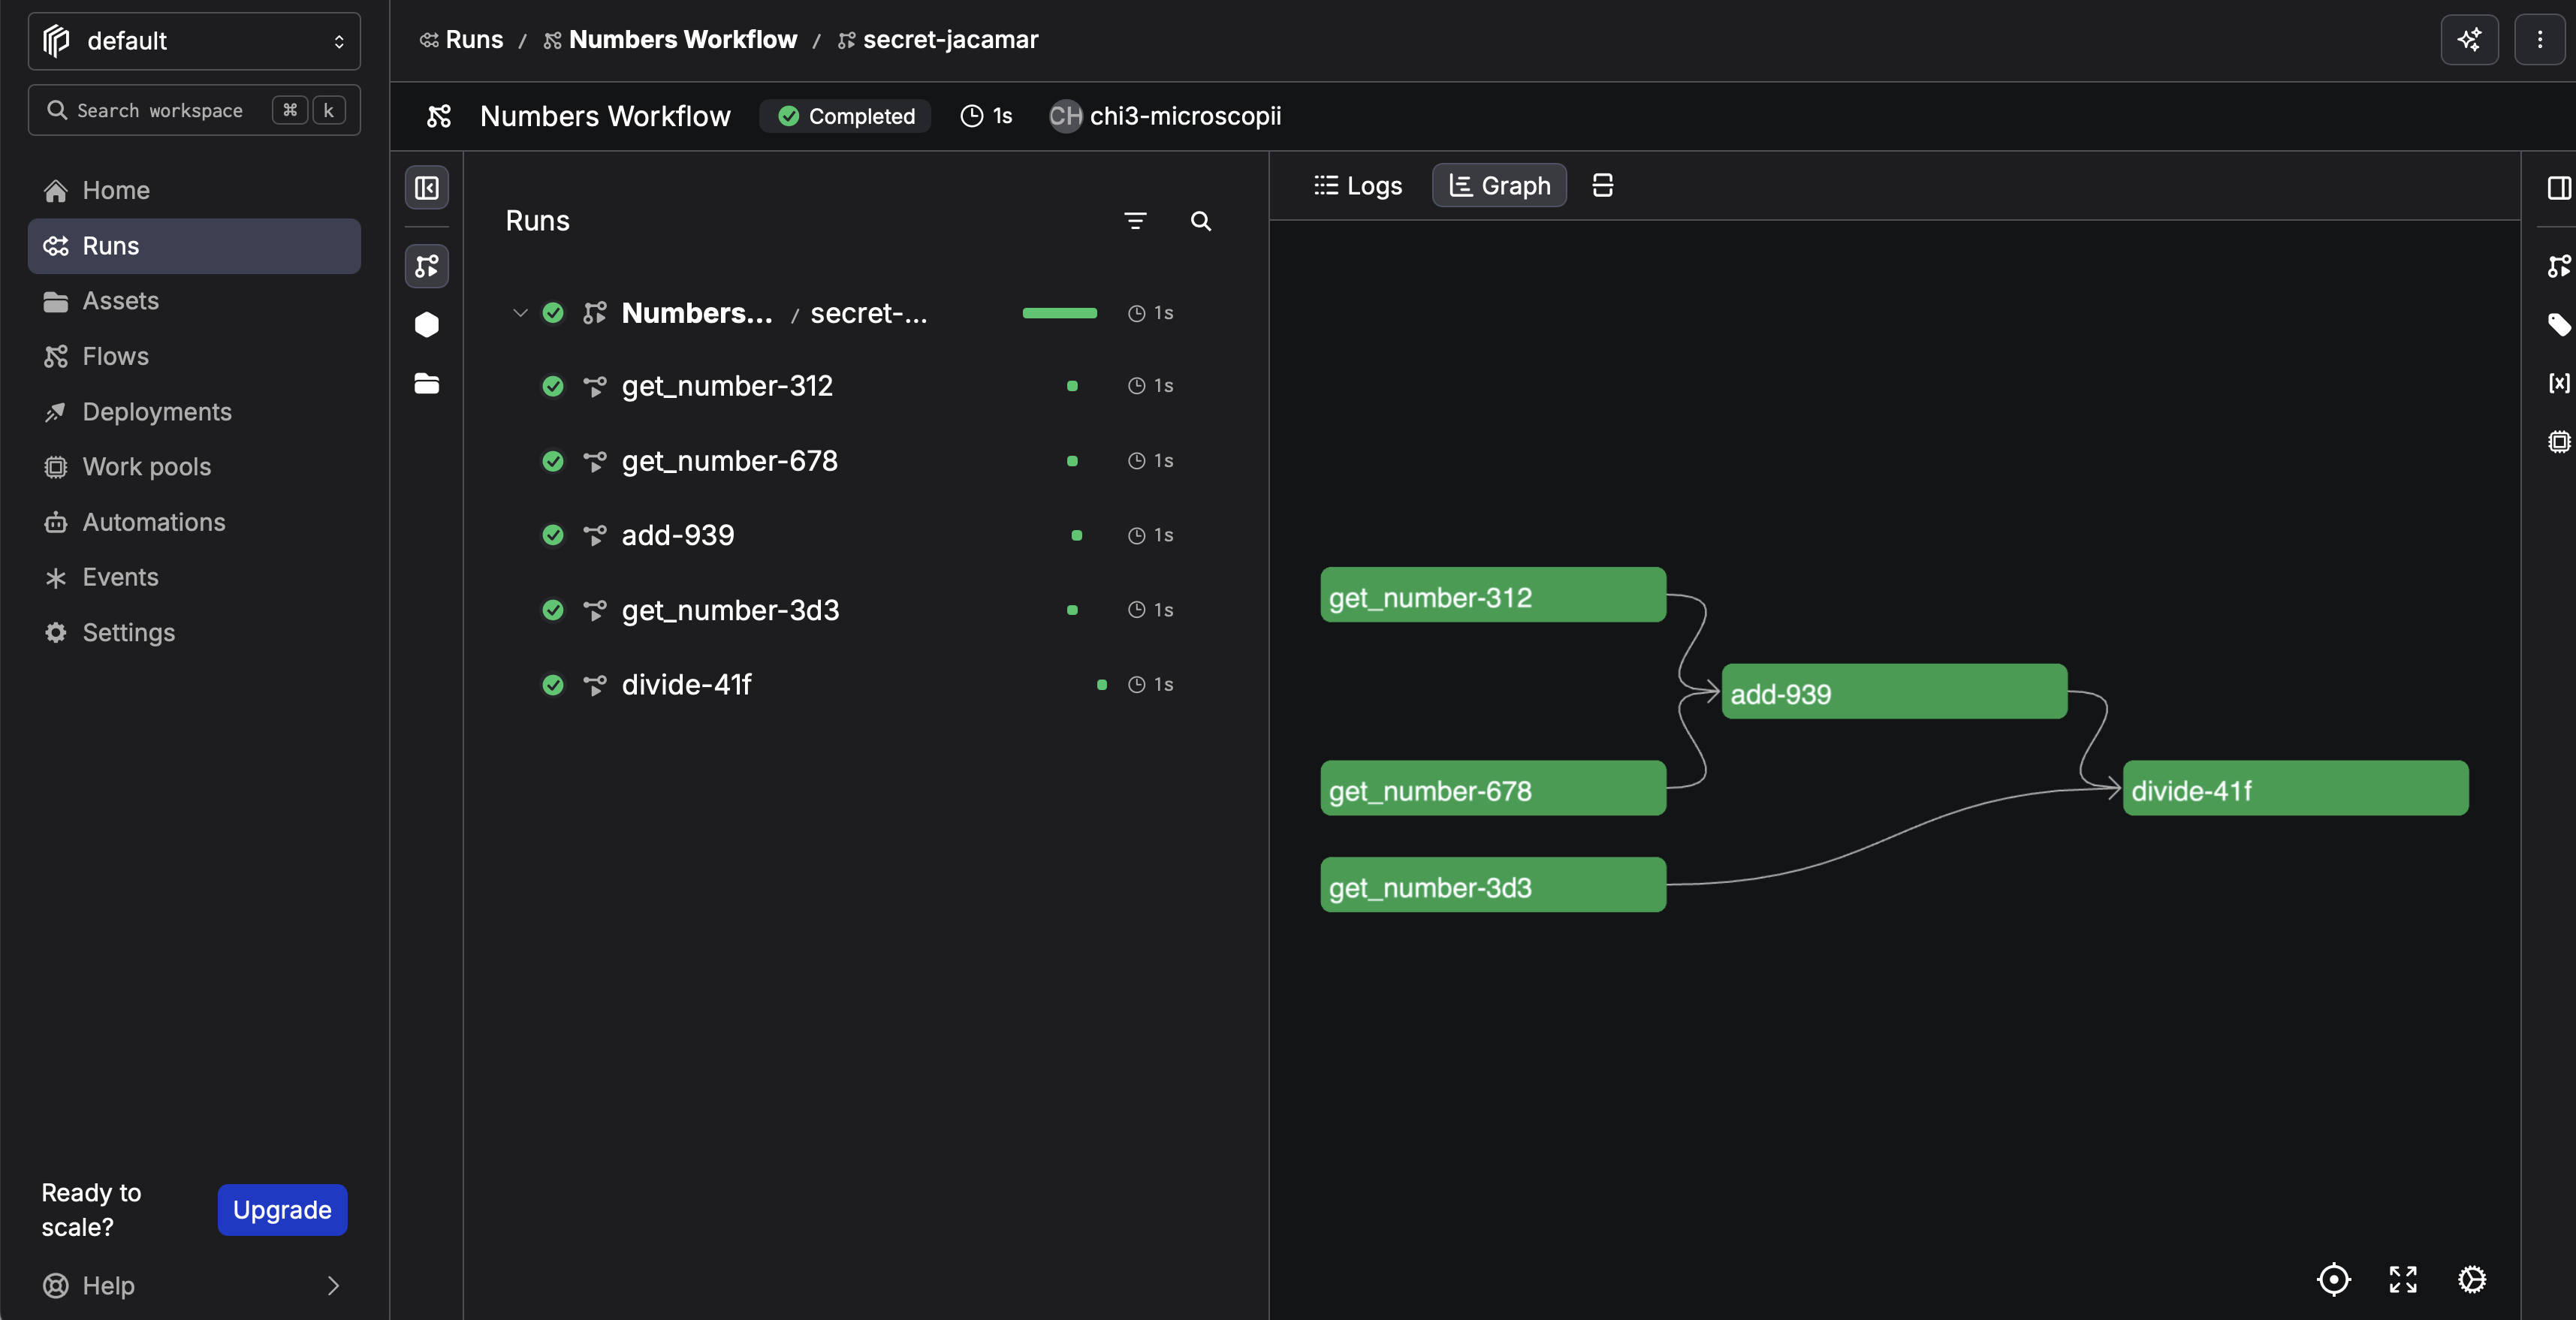Go to Home in sidebar
Screen dimensions: 2576x1320
click(x=194, y=190)
